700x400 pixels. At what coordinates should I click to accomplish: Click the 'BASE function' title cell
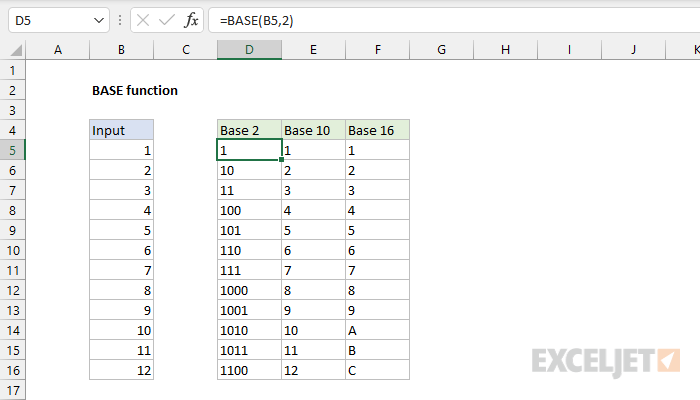coord(135,90)
